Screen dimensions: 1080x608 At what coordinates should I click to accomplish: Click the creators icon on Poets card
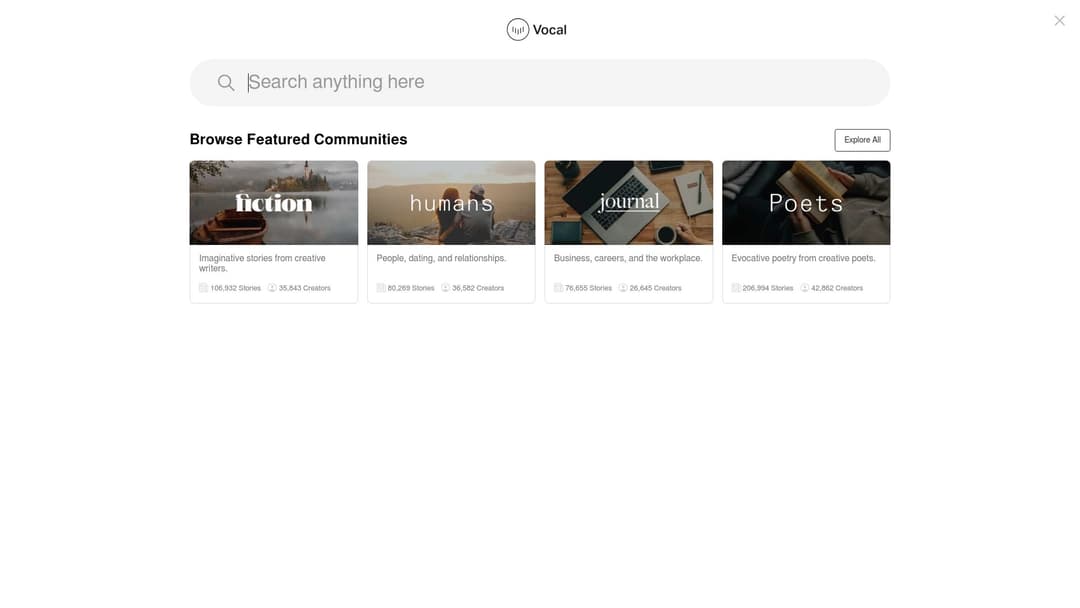[804, 288]
